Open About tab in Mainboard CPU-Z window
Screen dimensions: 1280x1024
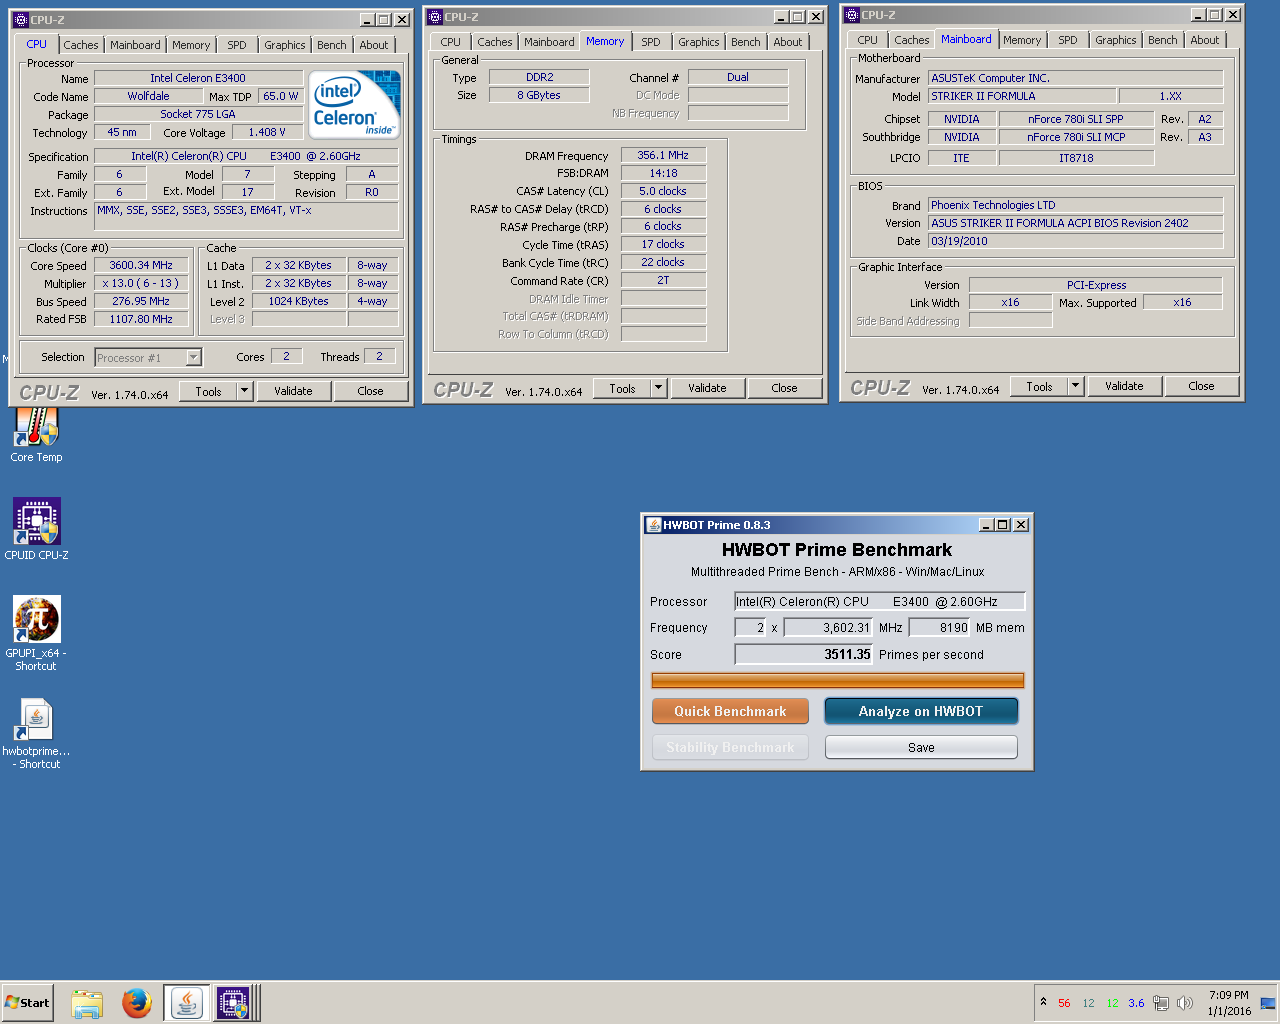1205,40
